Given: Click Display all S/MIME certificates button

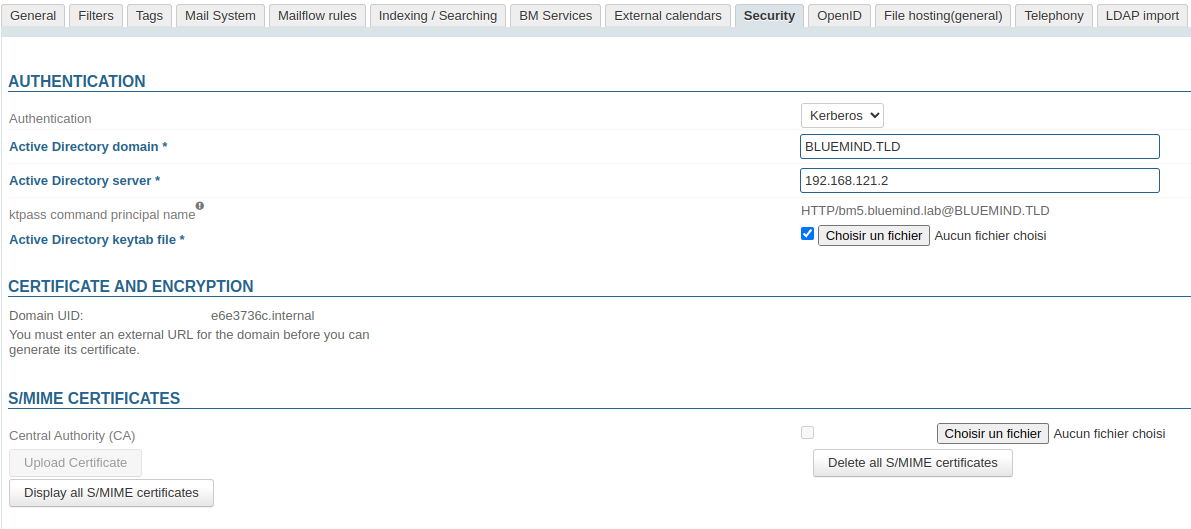Looking at the screenshot, I should point(111,493).
